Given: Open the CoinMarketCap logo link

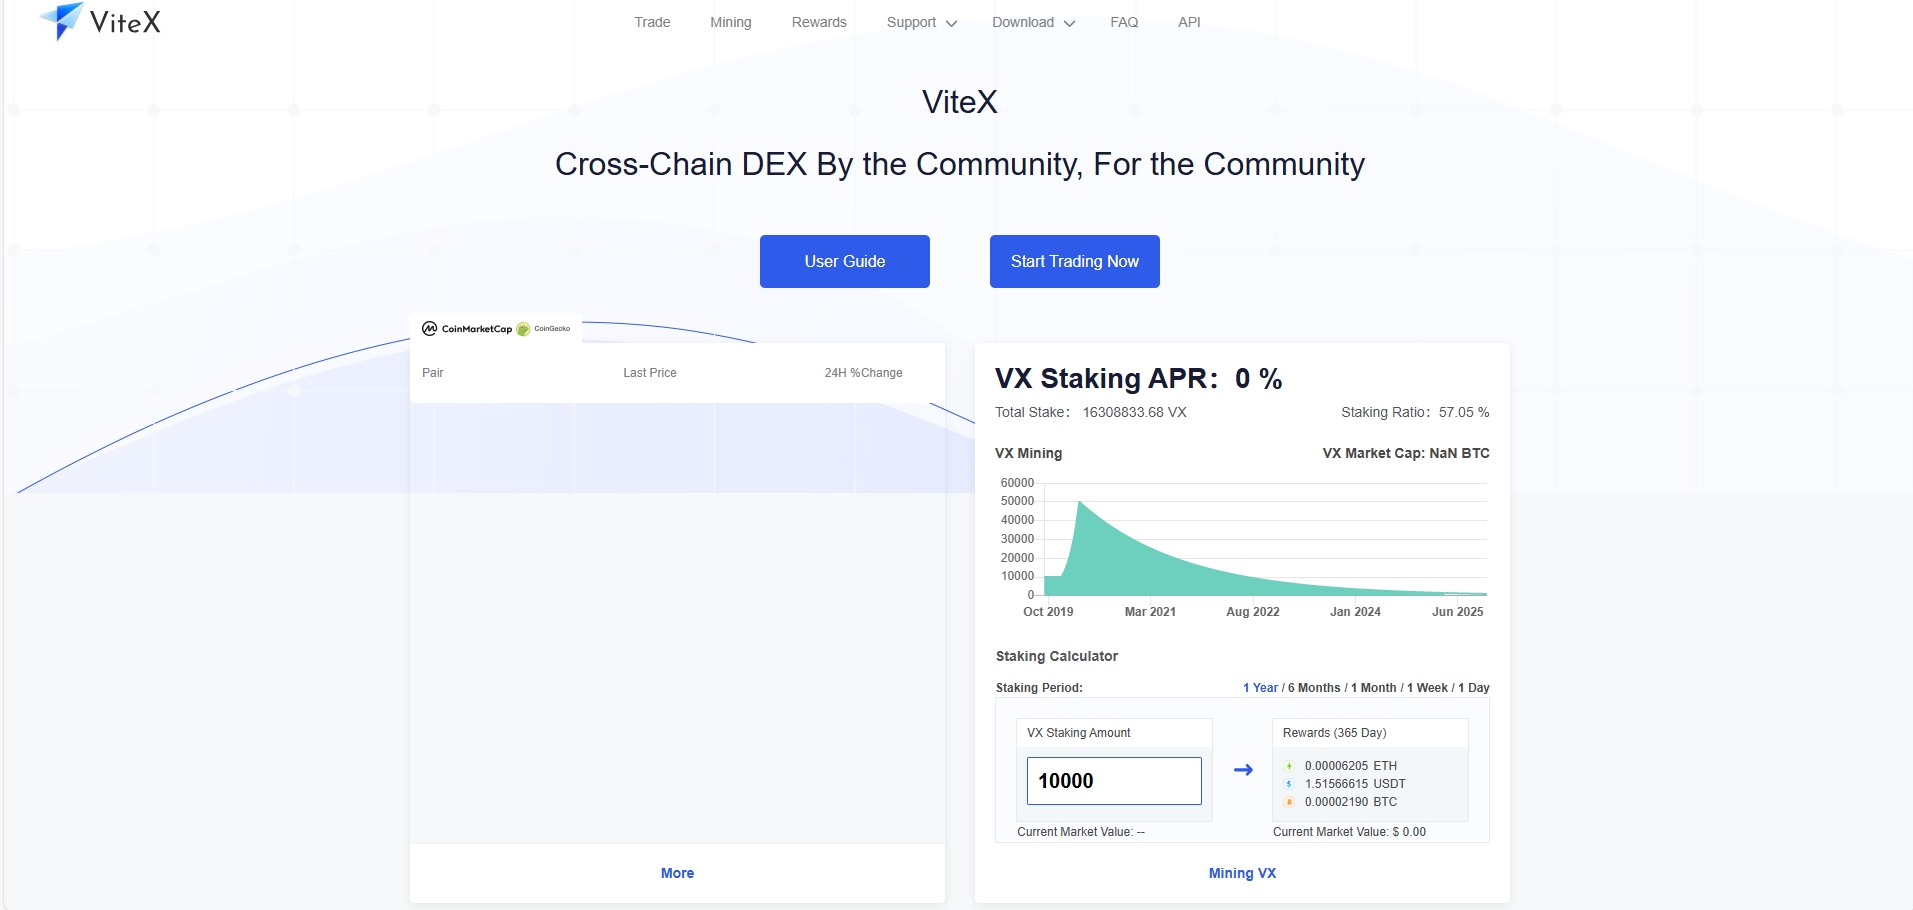Looking at the screenshot, I should pyautogui.click(x=467, y=329).
